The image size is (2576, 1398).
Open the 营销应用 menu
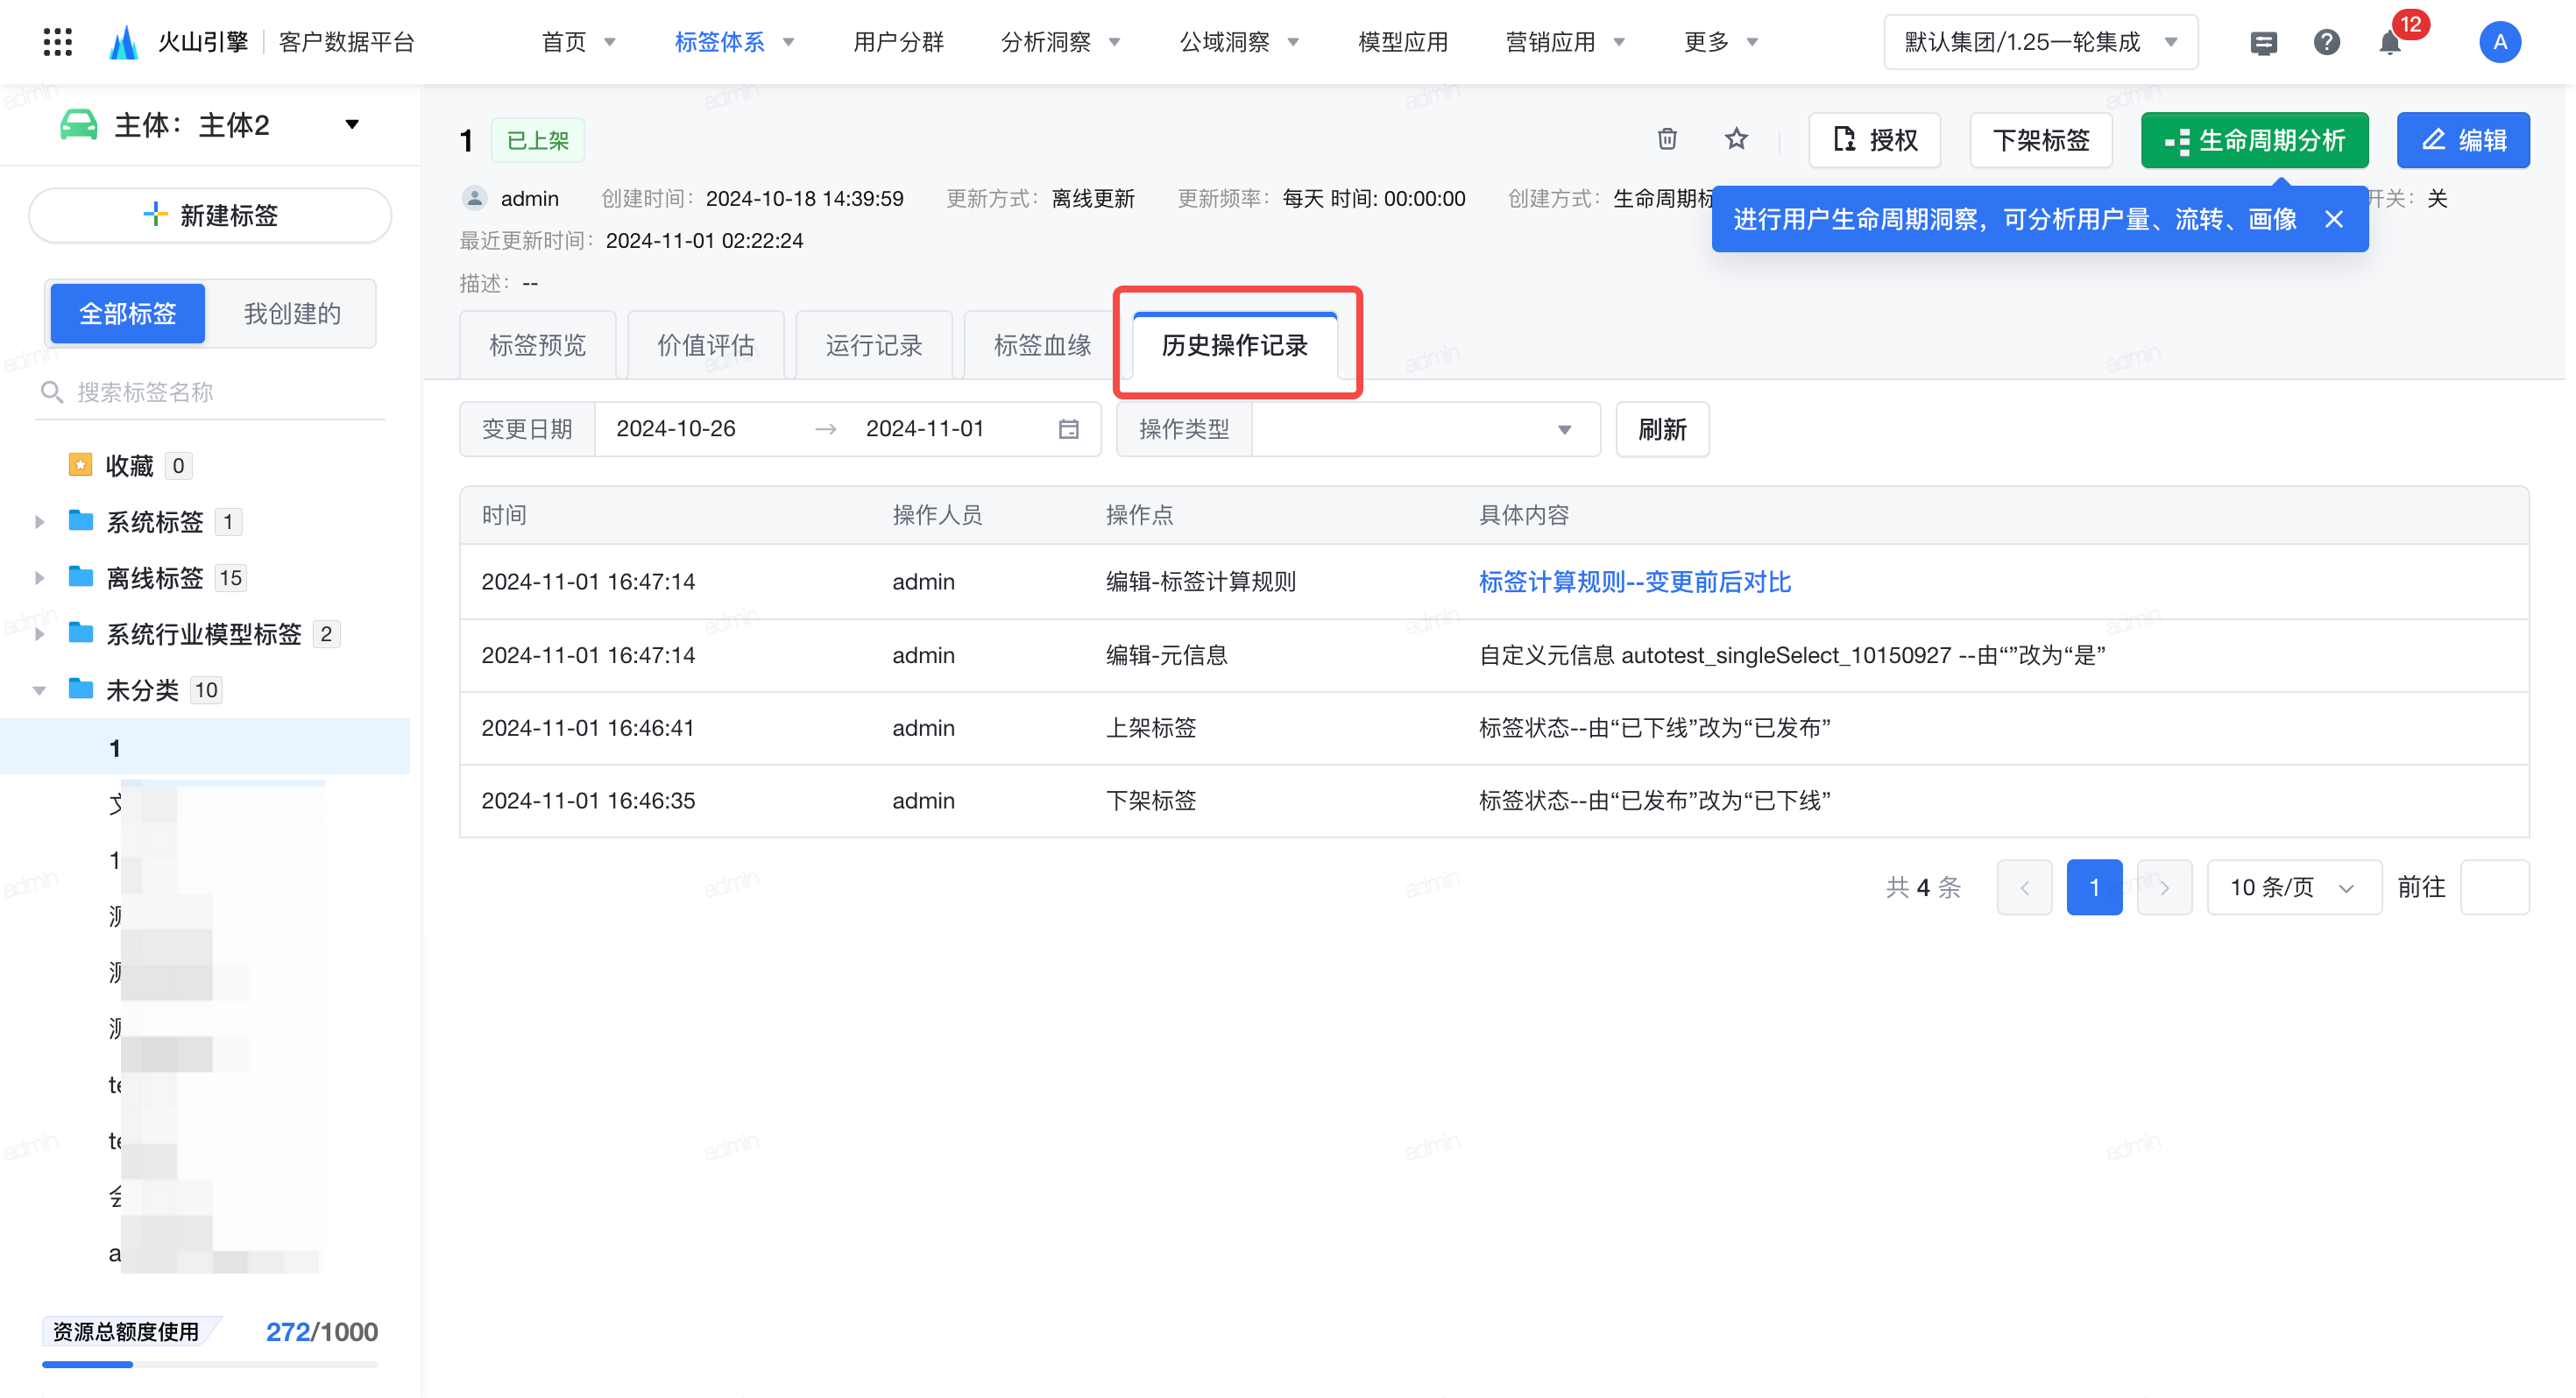(x=1565, y=42)
